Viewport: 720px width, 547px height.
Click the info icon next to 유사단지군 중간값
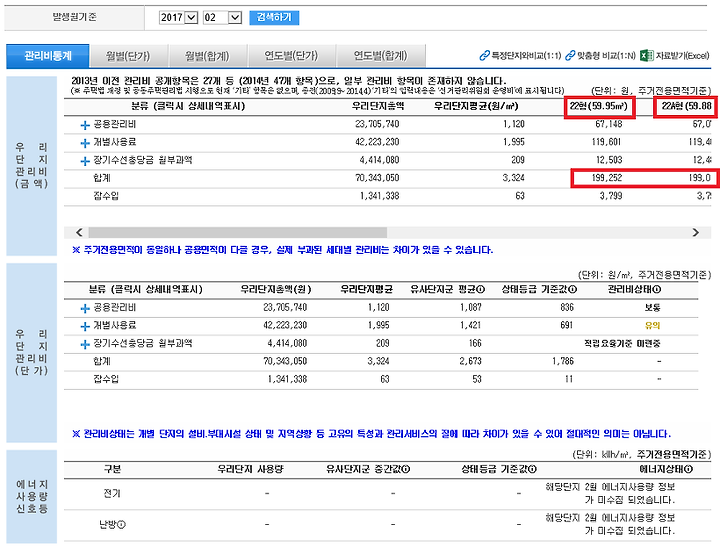click(406, 469)
